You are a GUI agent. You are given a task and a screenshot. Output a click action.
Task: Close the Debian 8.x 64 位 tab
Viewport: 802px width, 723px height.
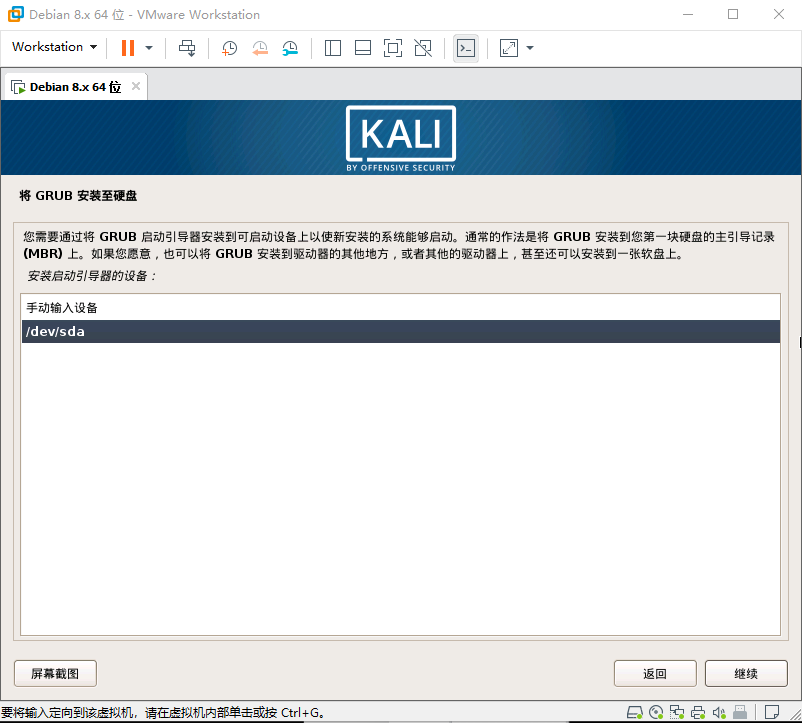(x=136, y=86)
